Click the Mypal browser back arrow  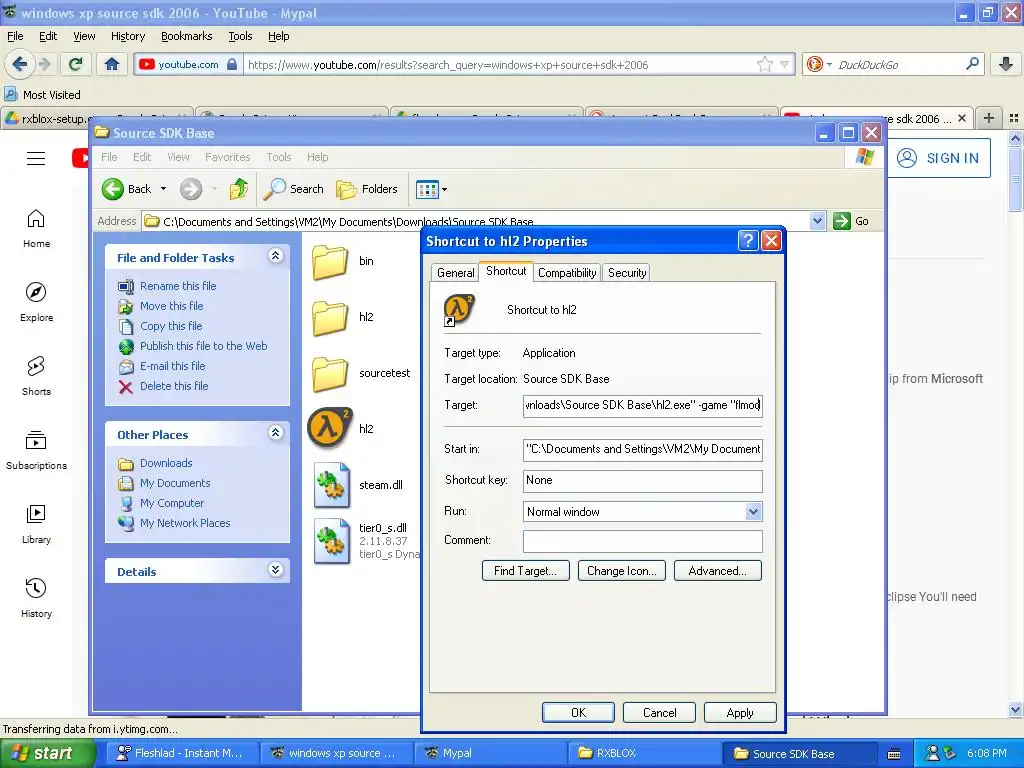coord(19,64)
